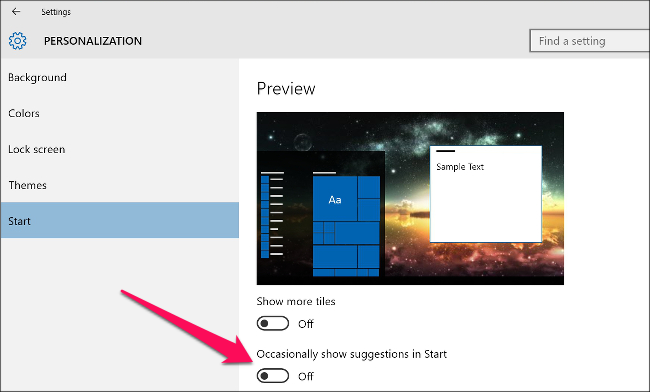Click the Aa tile in preview

pyautogui.click(x=335, y=198)
